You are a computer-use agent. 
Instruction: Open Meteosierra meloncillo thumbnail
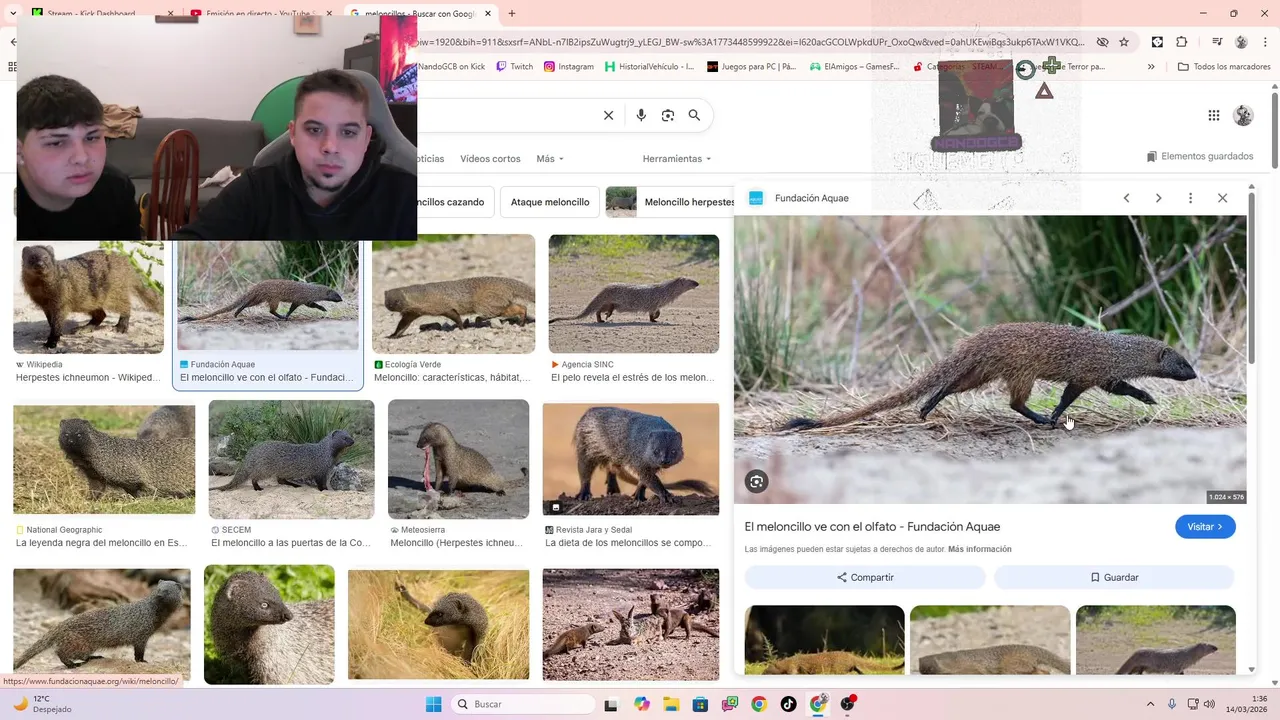458,459
